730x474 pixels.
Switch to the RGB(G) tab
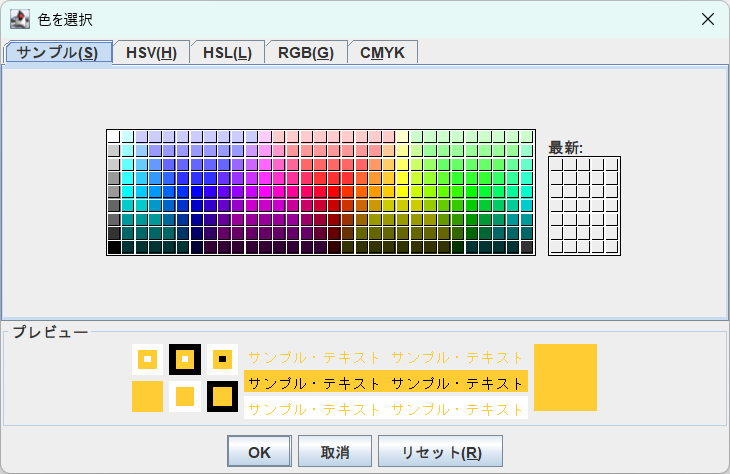coord(306,53)
